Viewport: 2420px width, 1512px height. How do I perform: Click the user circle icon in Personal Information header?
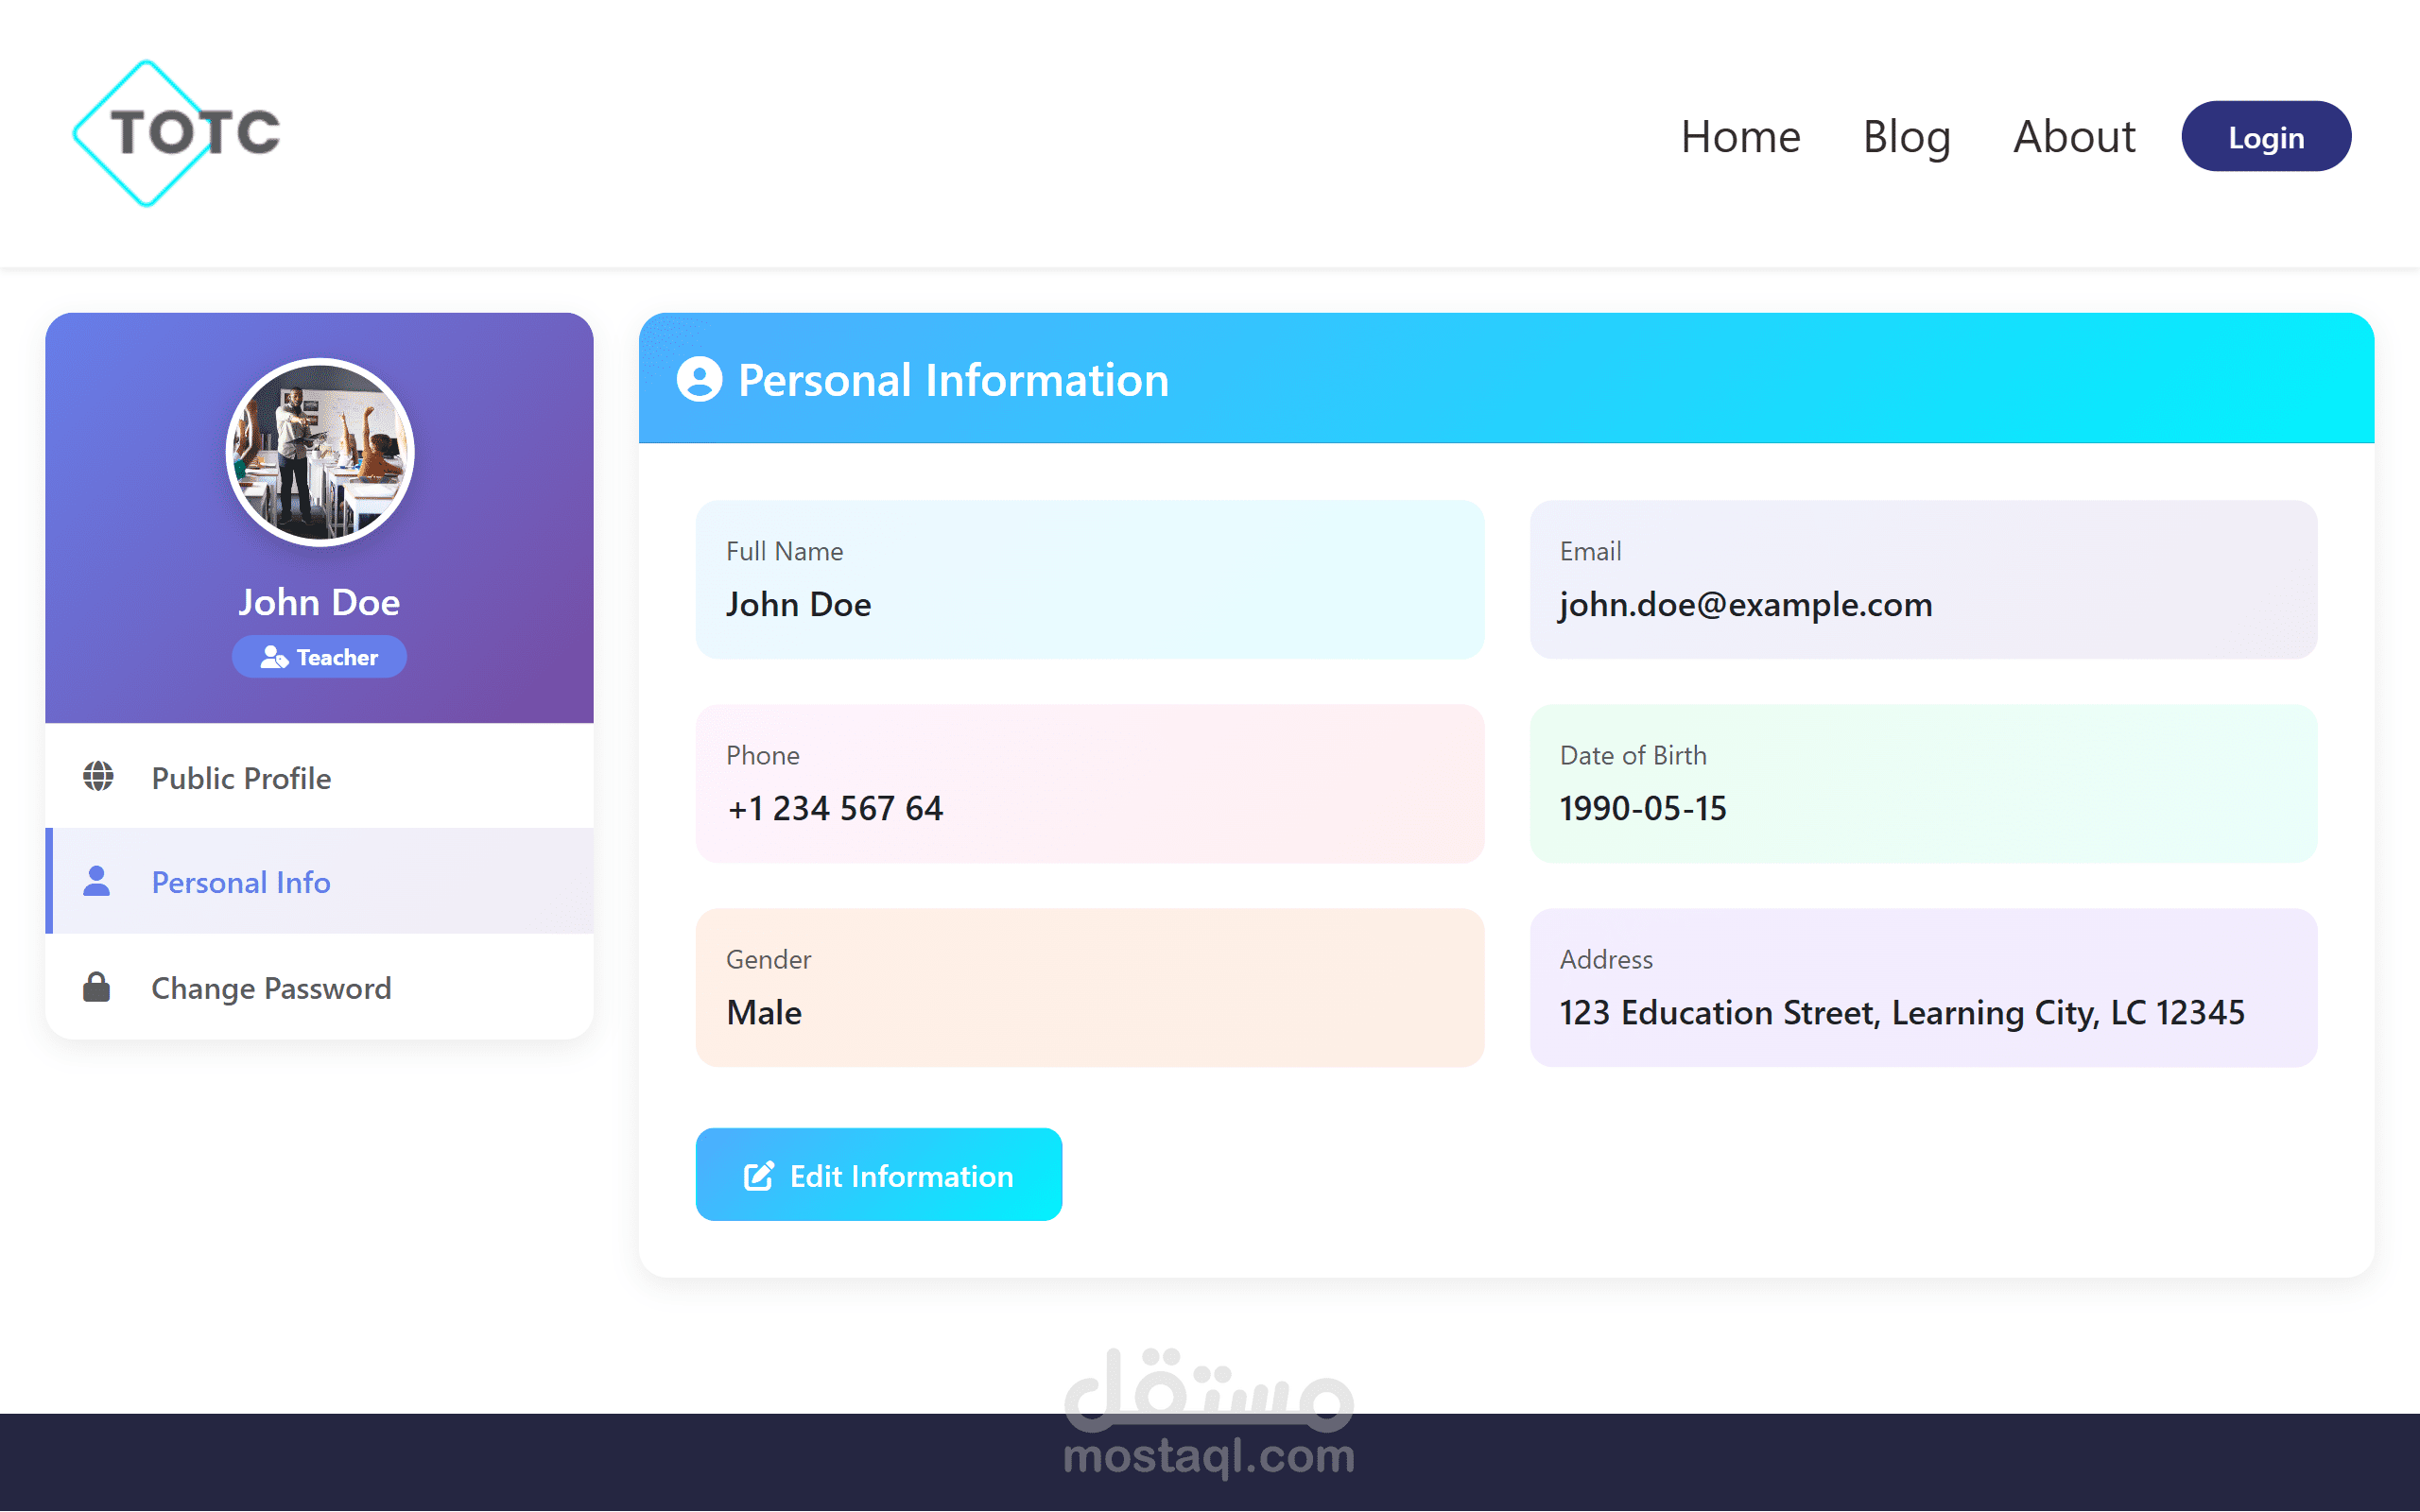699,380
